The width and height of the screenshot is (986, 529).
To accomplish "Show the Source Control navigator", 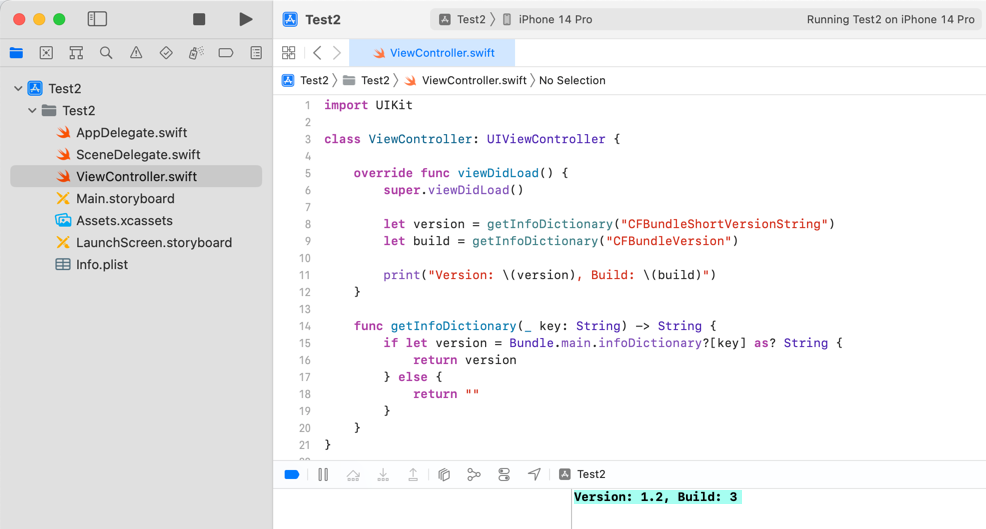I will click(46, 53).
